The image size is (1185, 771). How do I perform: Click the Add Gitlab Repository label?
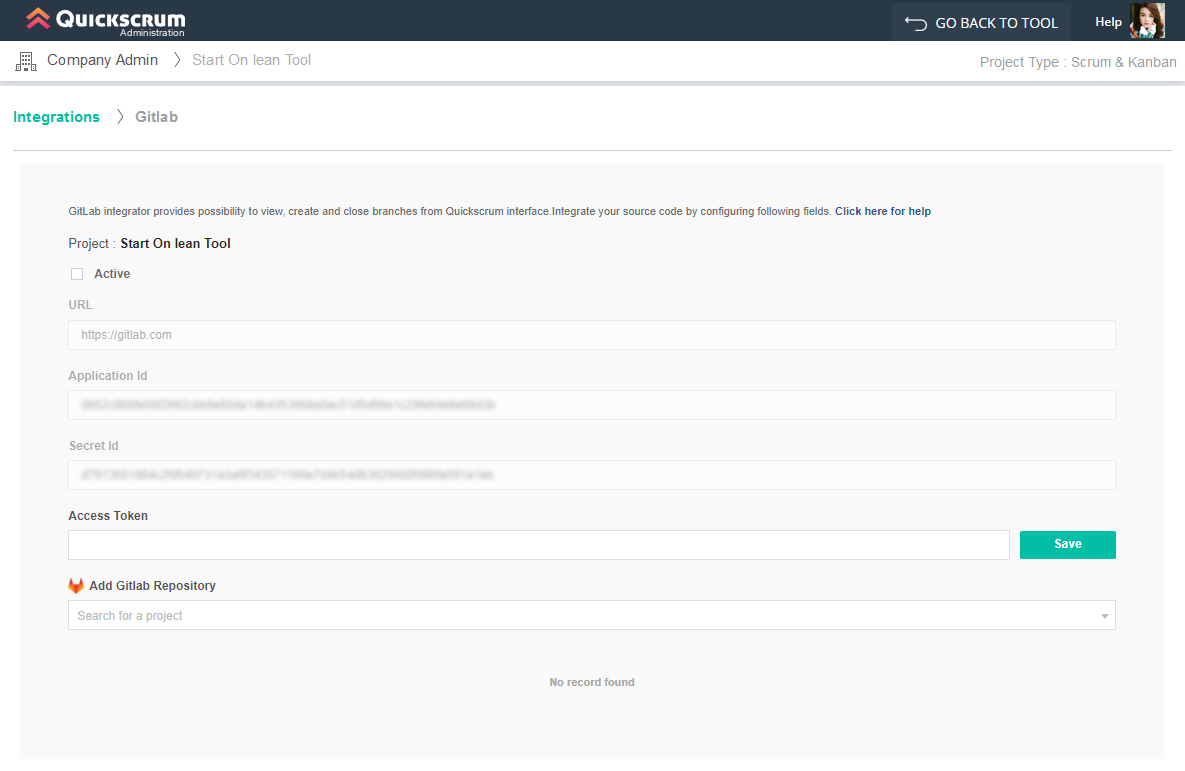pos(152,586)
